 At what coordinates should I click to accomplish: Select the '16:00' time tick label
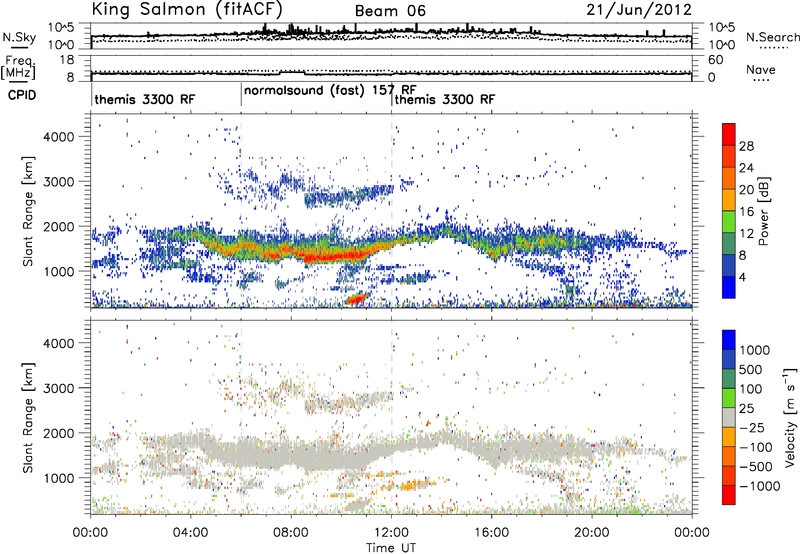click(491, 533)
